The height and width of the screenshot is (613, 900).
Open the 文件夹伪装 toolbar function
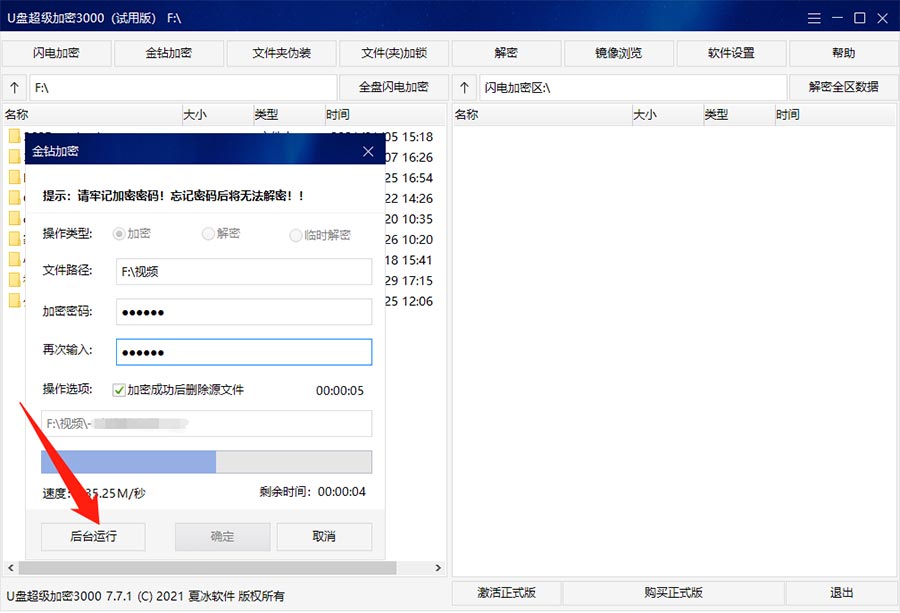point(281,53)
